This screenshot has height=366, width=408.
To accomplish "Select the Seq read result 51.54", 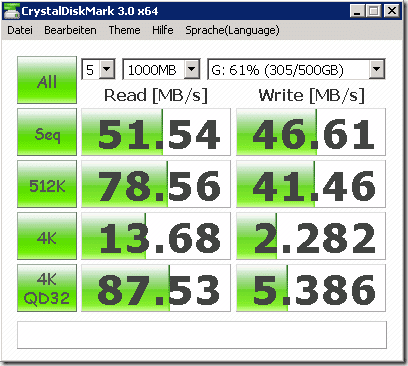I will [x=156, y=132].
